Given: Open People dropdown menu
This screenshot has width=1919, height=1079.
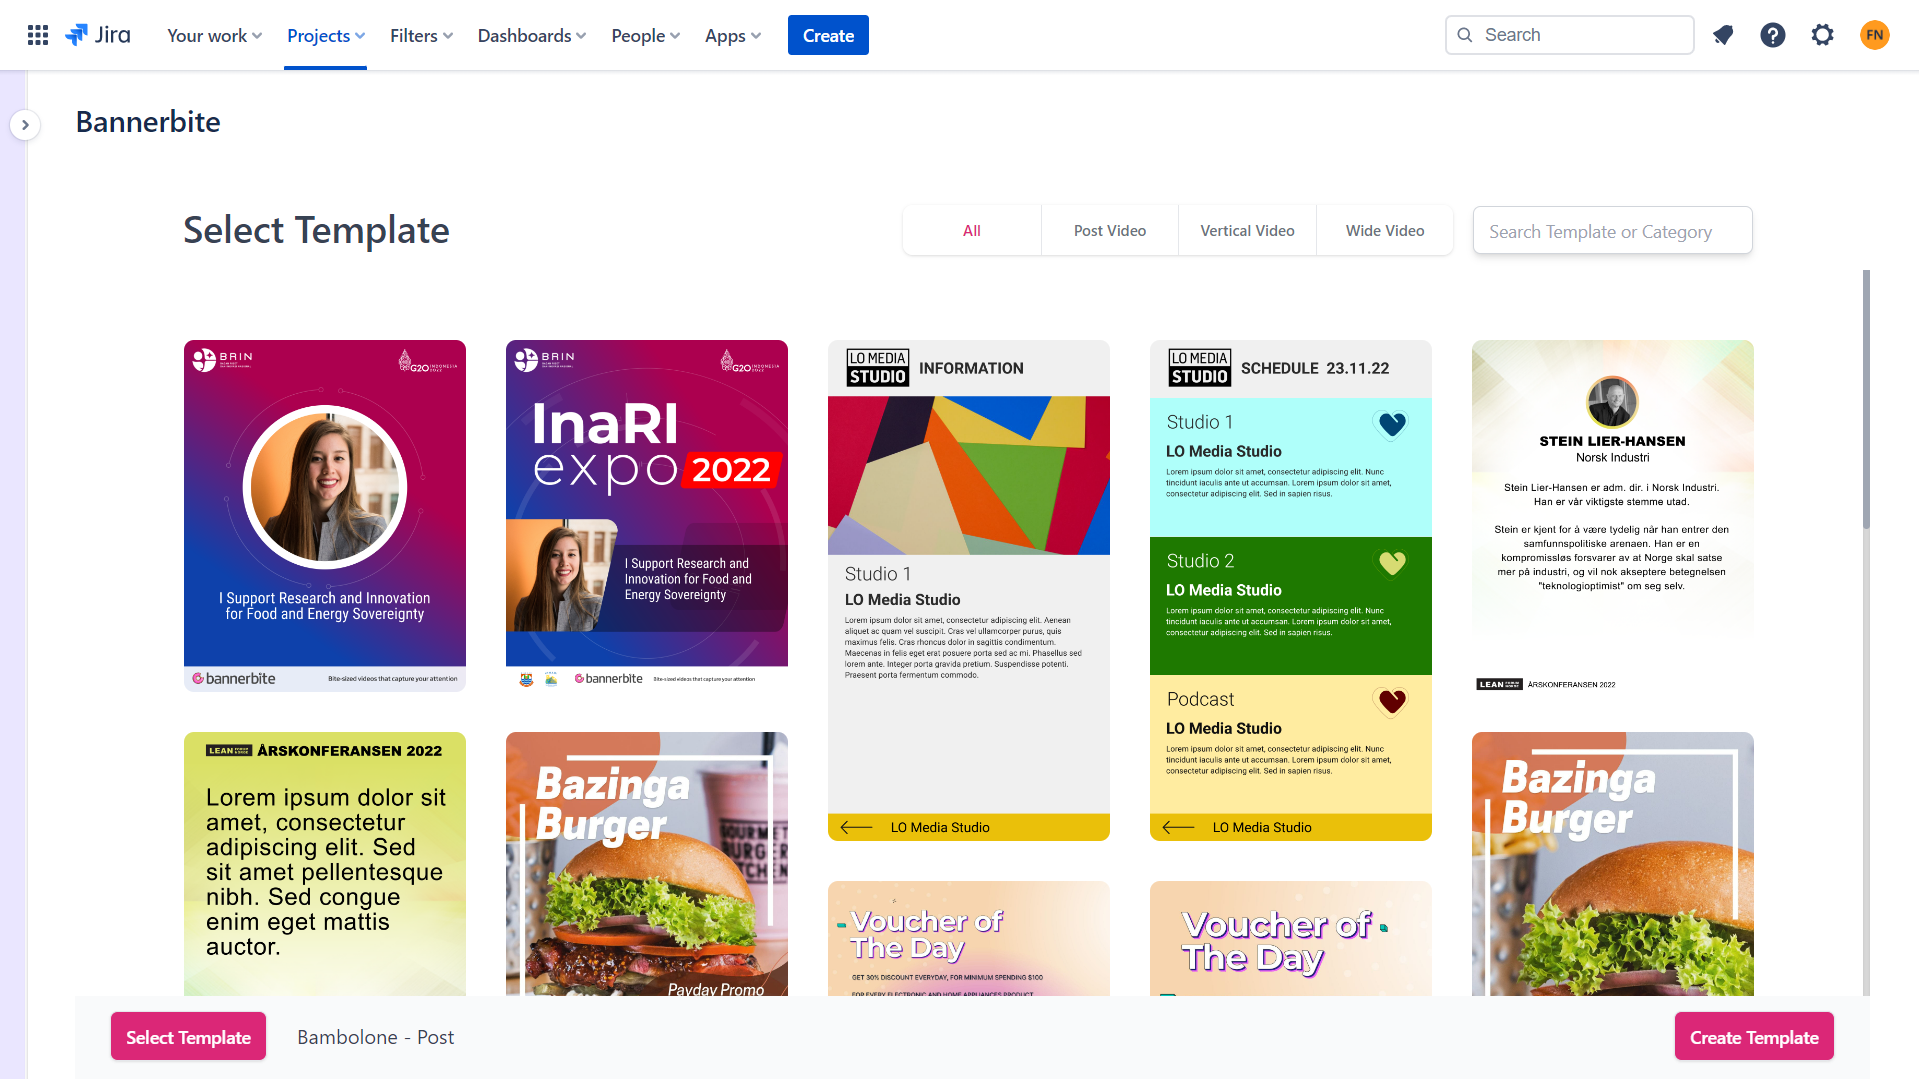Looking at the screenshot, I should [645, 35].
